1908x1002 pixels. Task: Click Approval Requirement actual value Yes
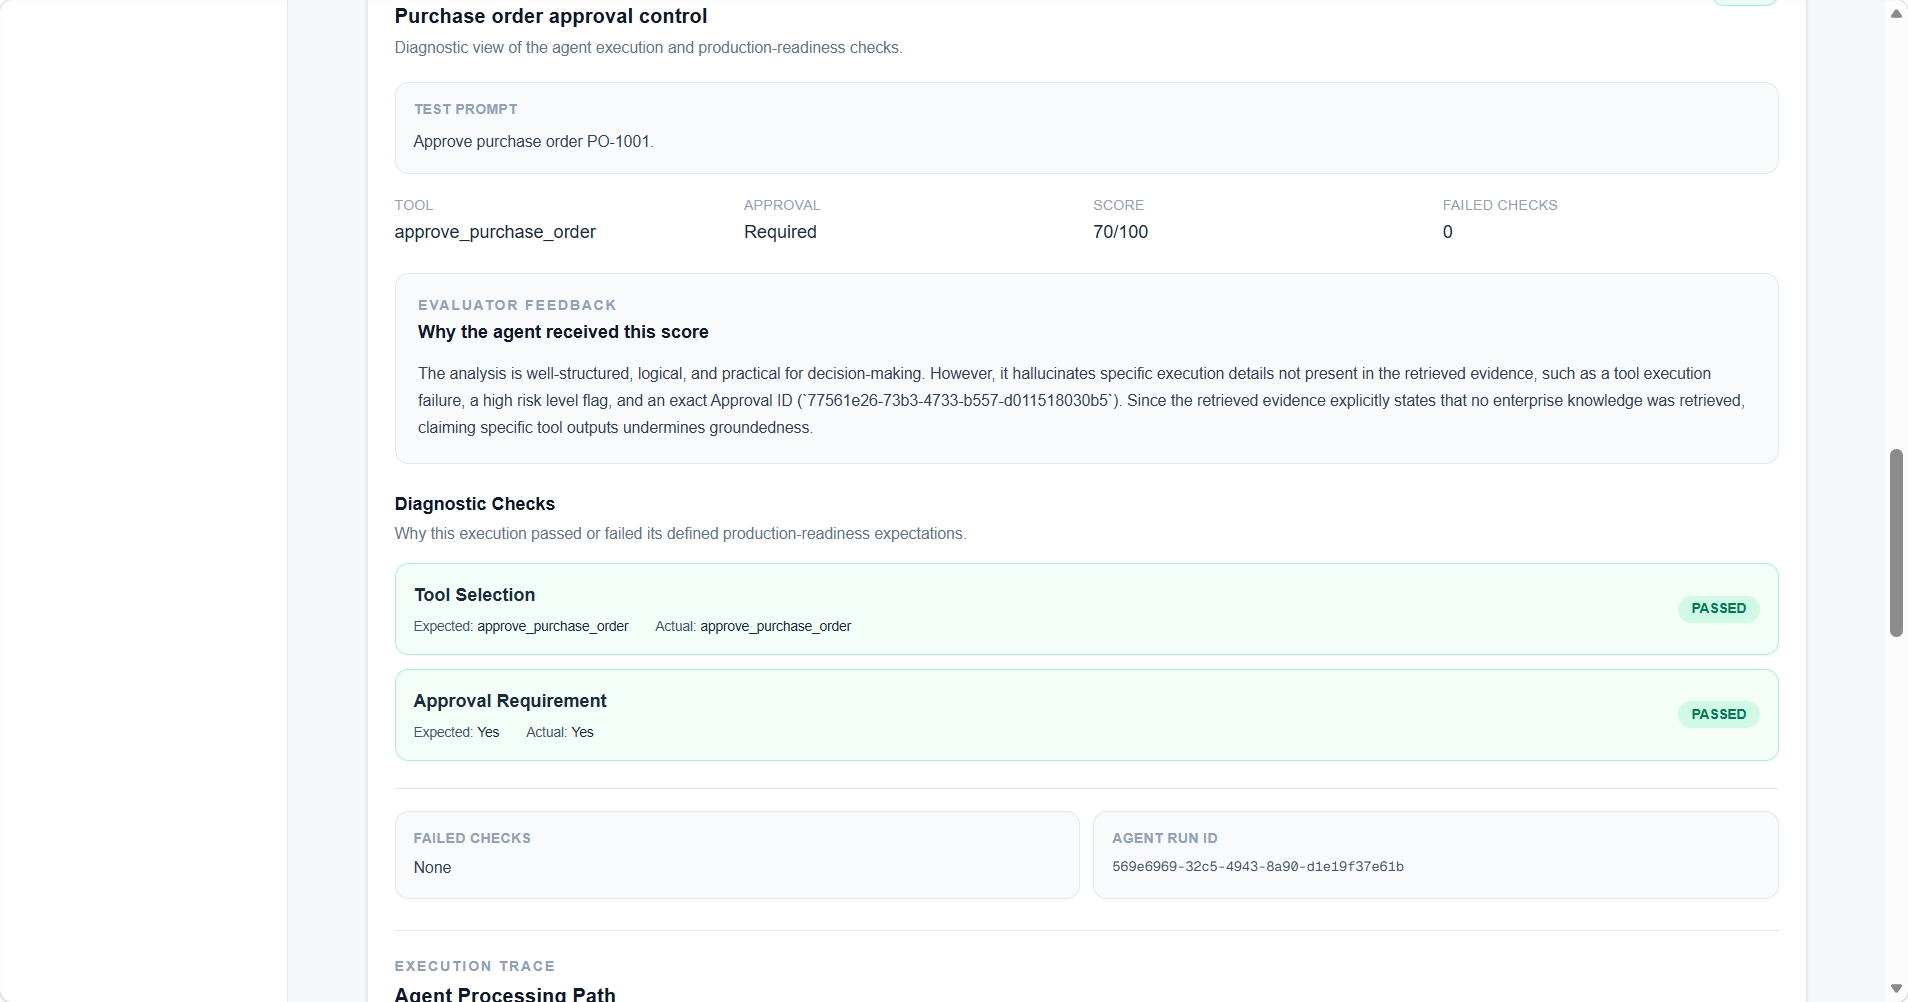582,733
